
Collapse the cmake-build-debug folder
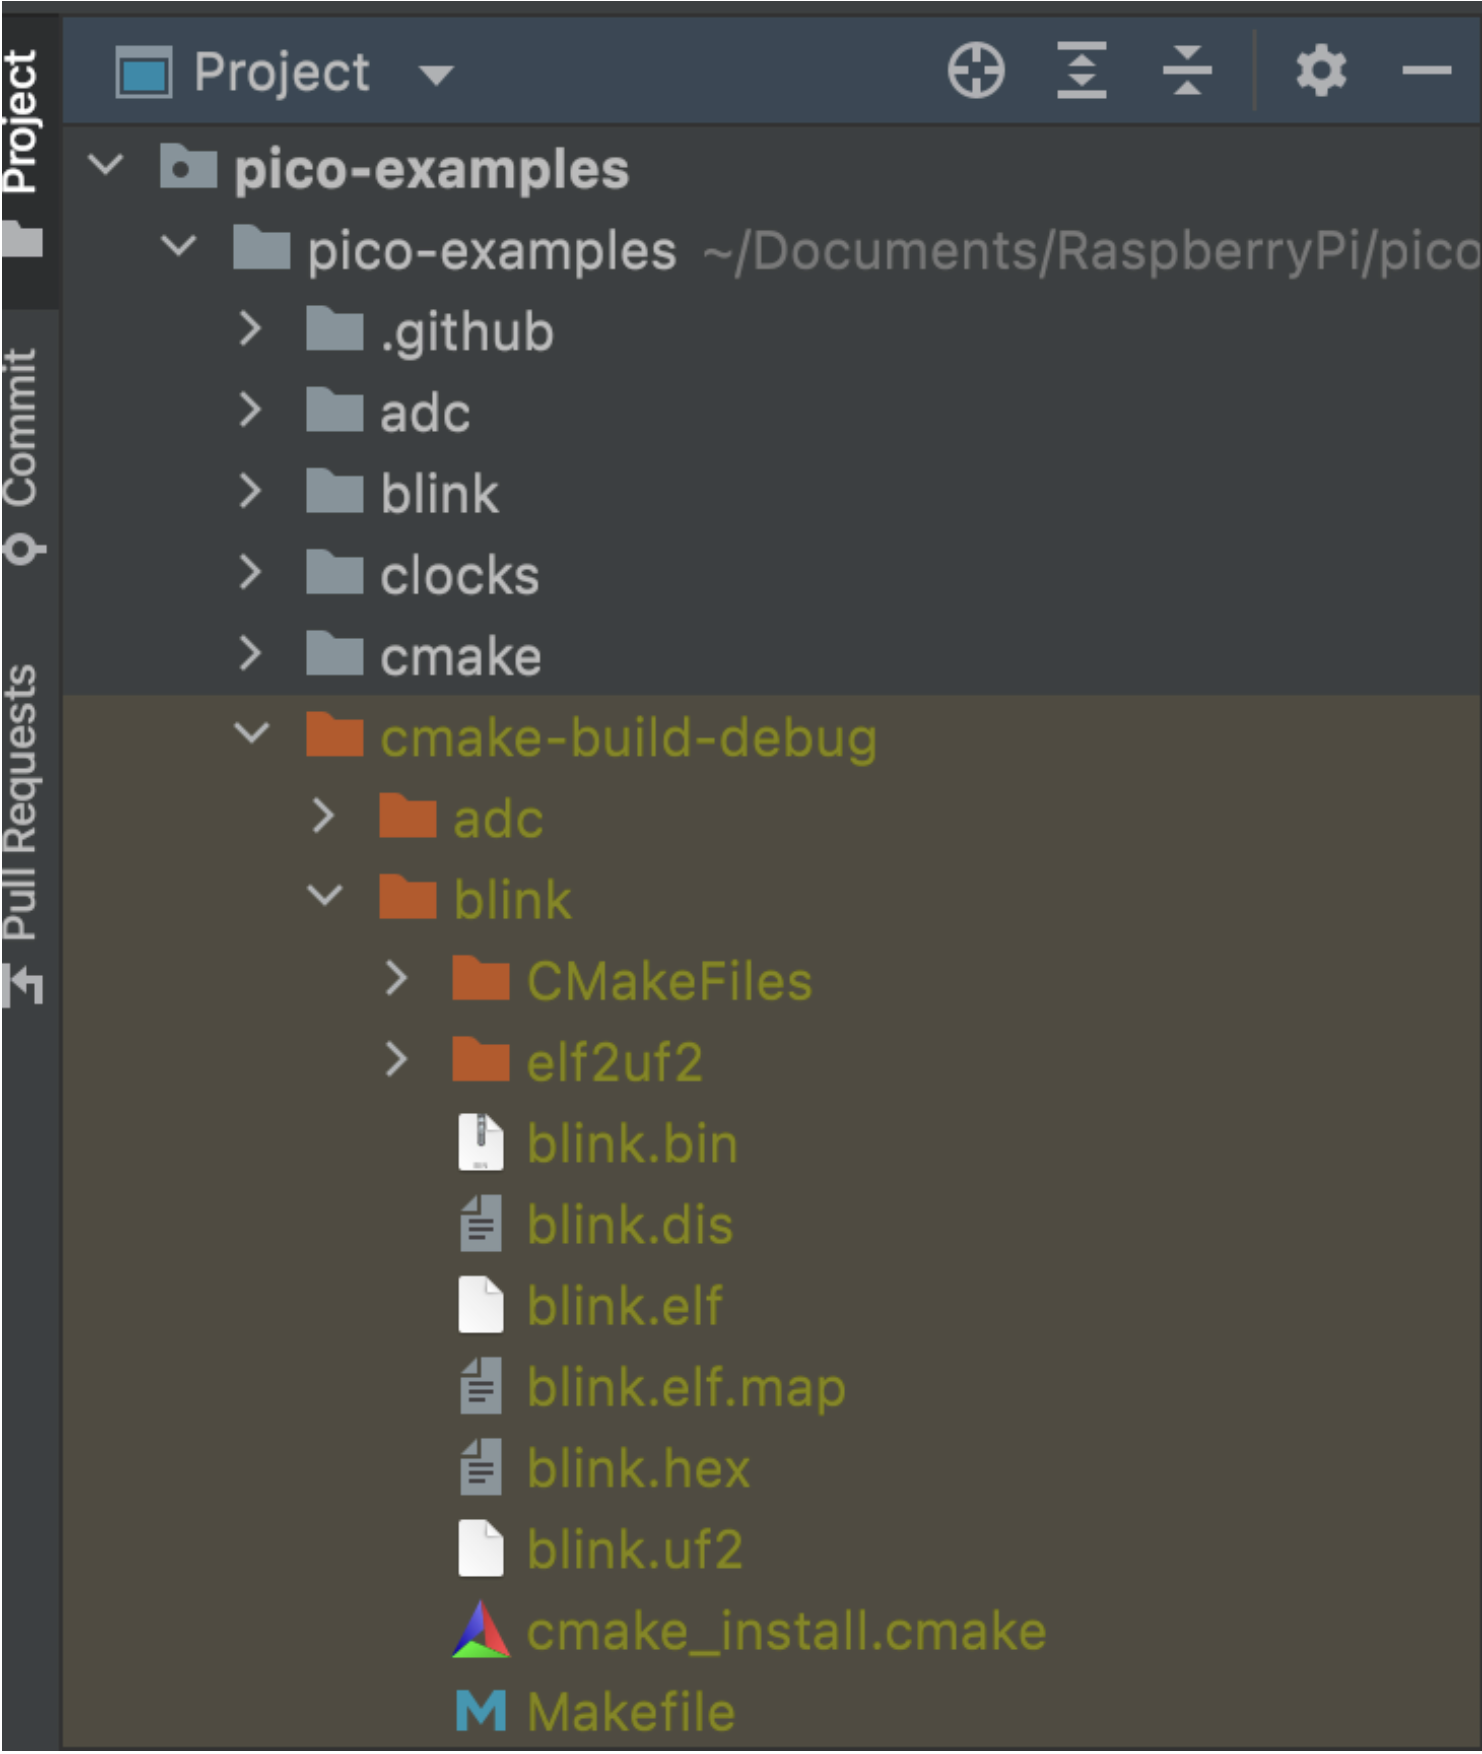coord(251,734)
